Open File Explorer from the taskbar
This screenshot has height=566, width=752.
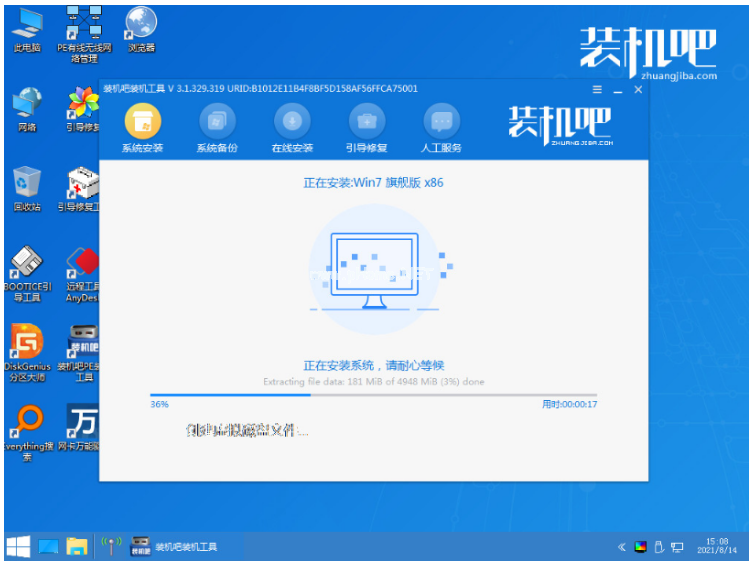point(77,547)
